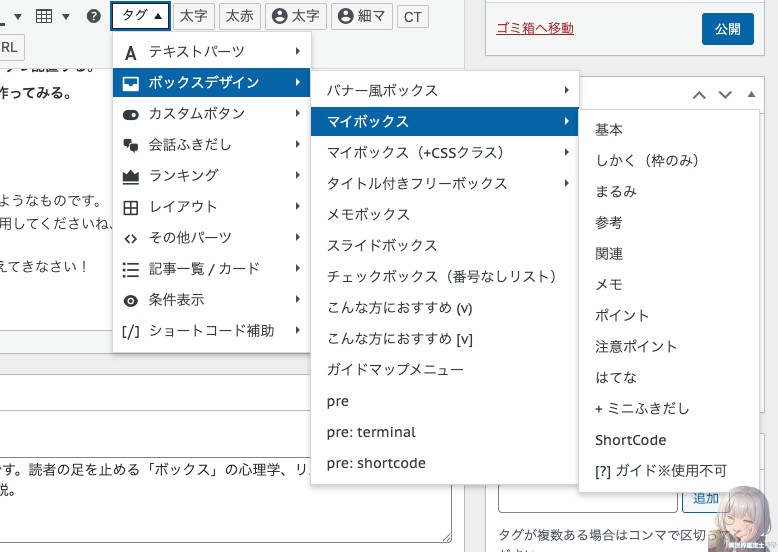Click the eye icon for 条件表示

coord(130,300)
